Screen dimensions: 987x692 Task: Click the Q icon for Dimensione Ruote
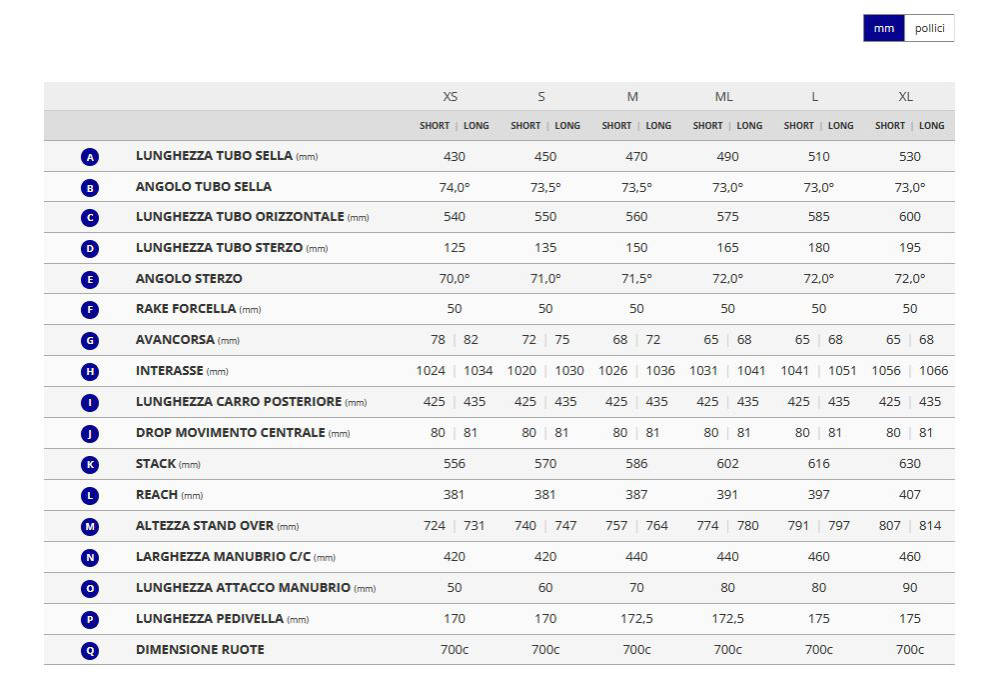click(x=90, y=650)
